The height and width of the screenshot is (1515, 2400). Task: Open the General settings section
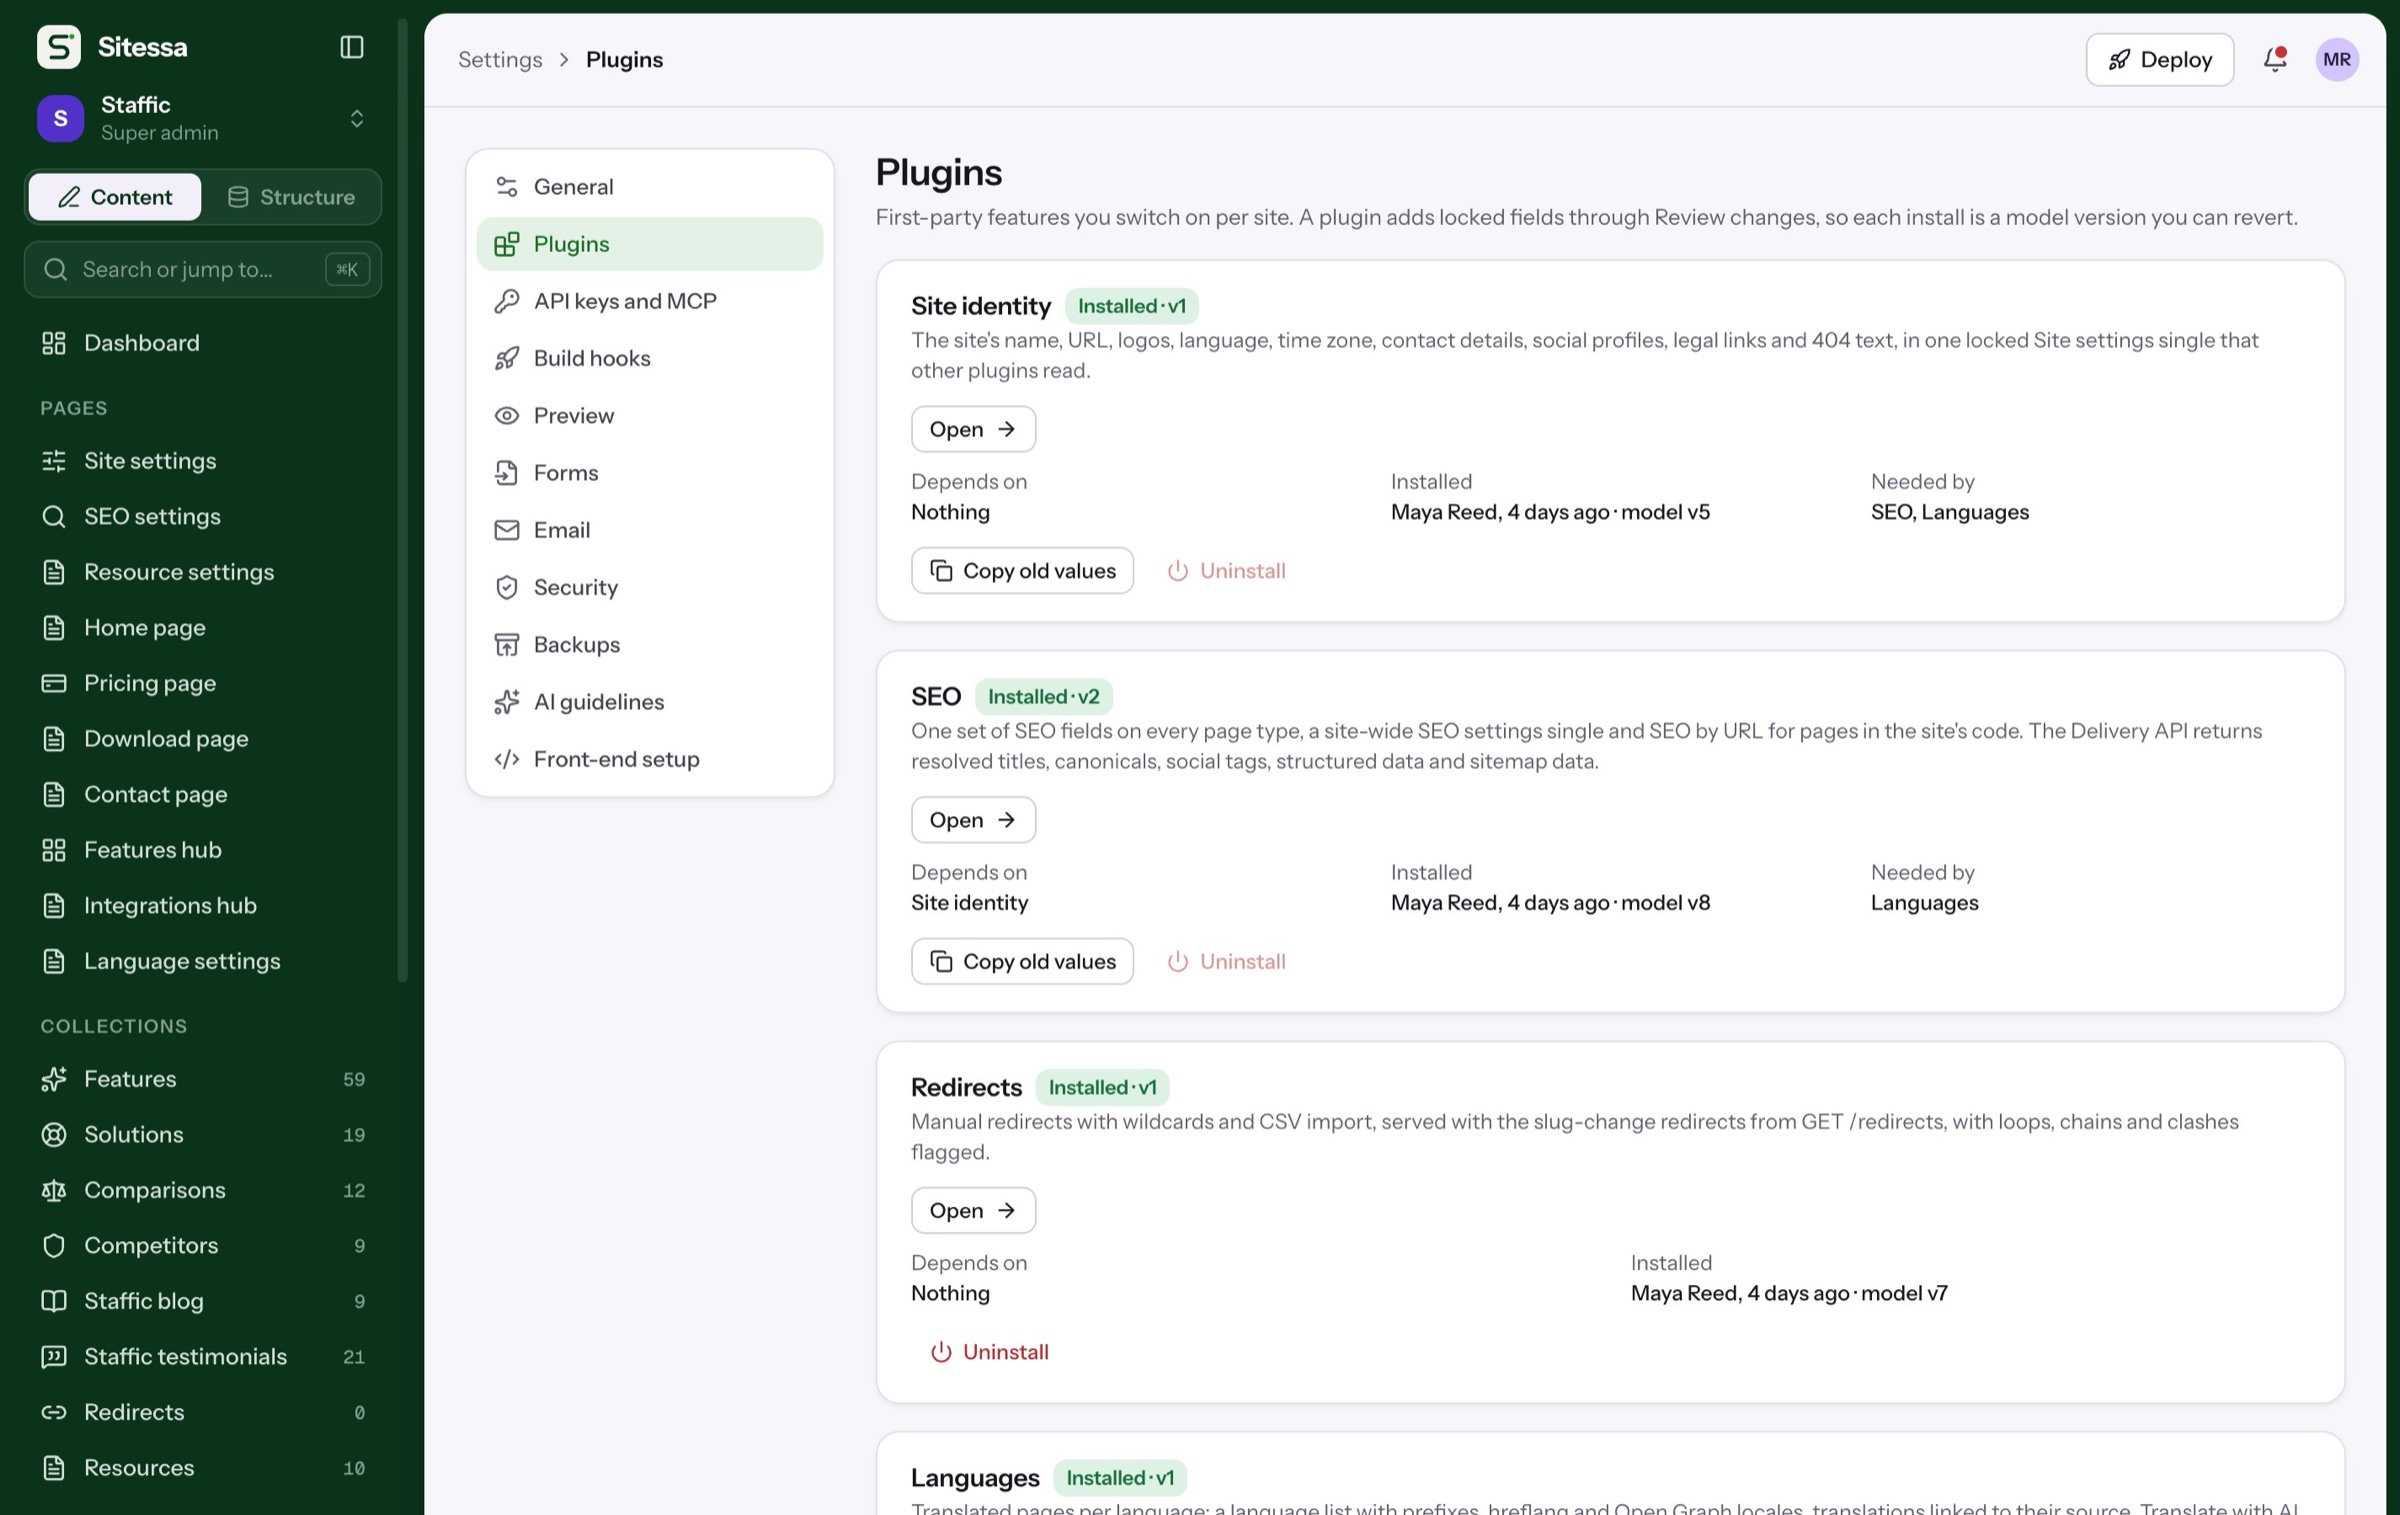pyautogui.click(x=650, y=187)
